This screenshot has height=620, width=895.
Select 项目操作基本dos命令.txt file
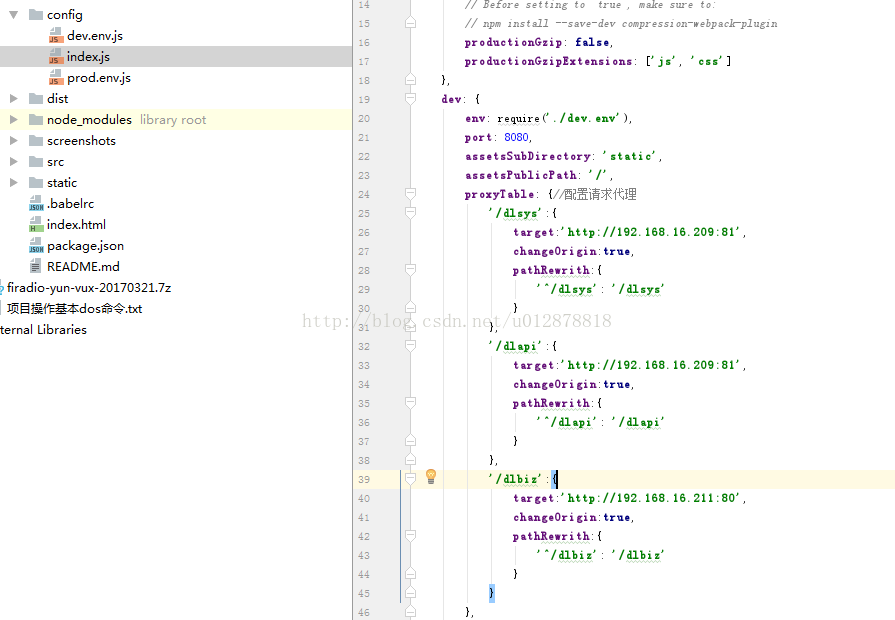pyautogui.click(x=74, y=309)
